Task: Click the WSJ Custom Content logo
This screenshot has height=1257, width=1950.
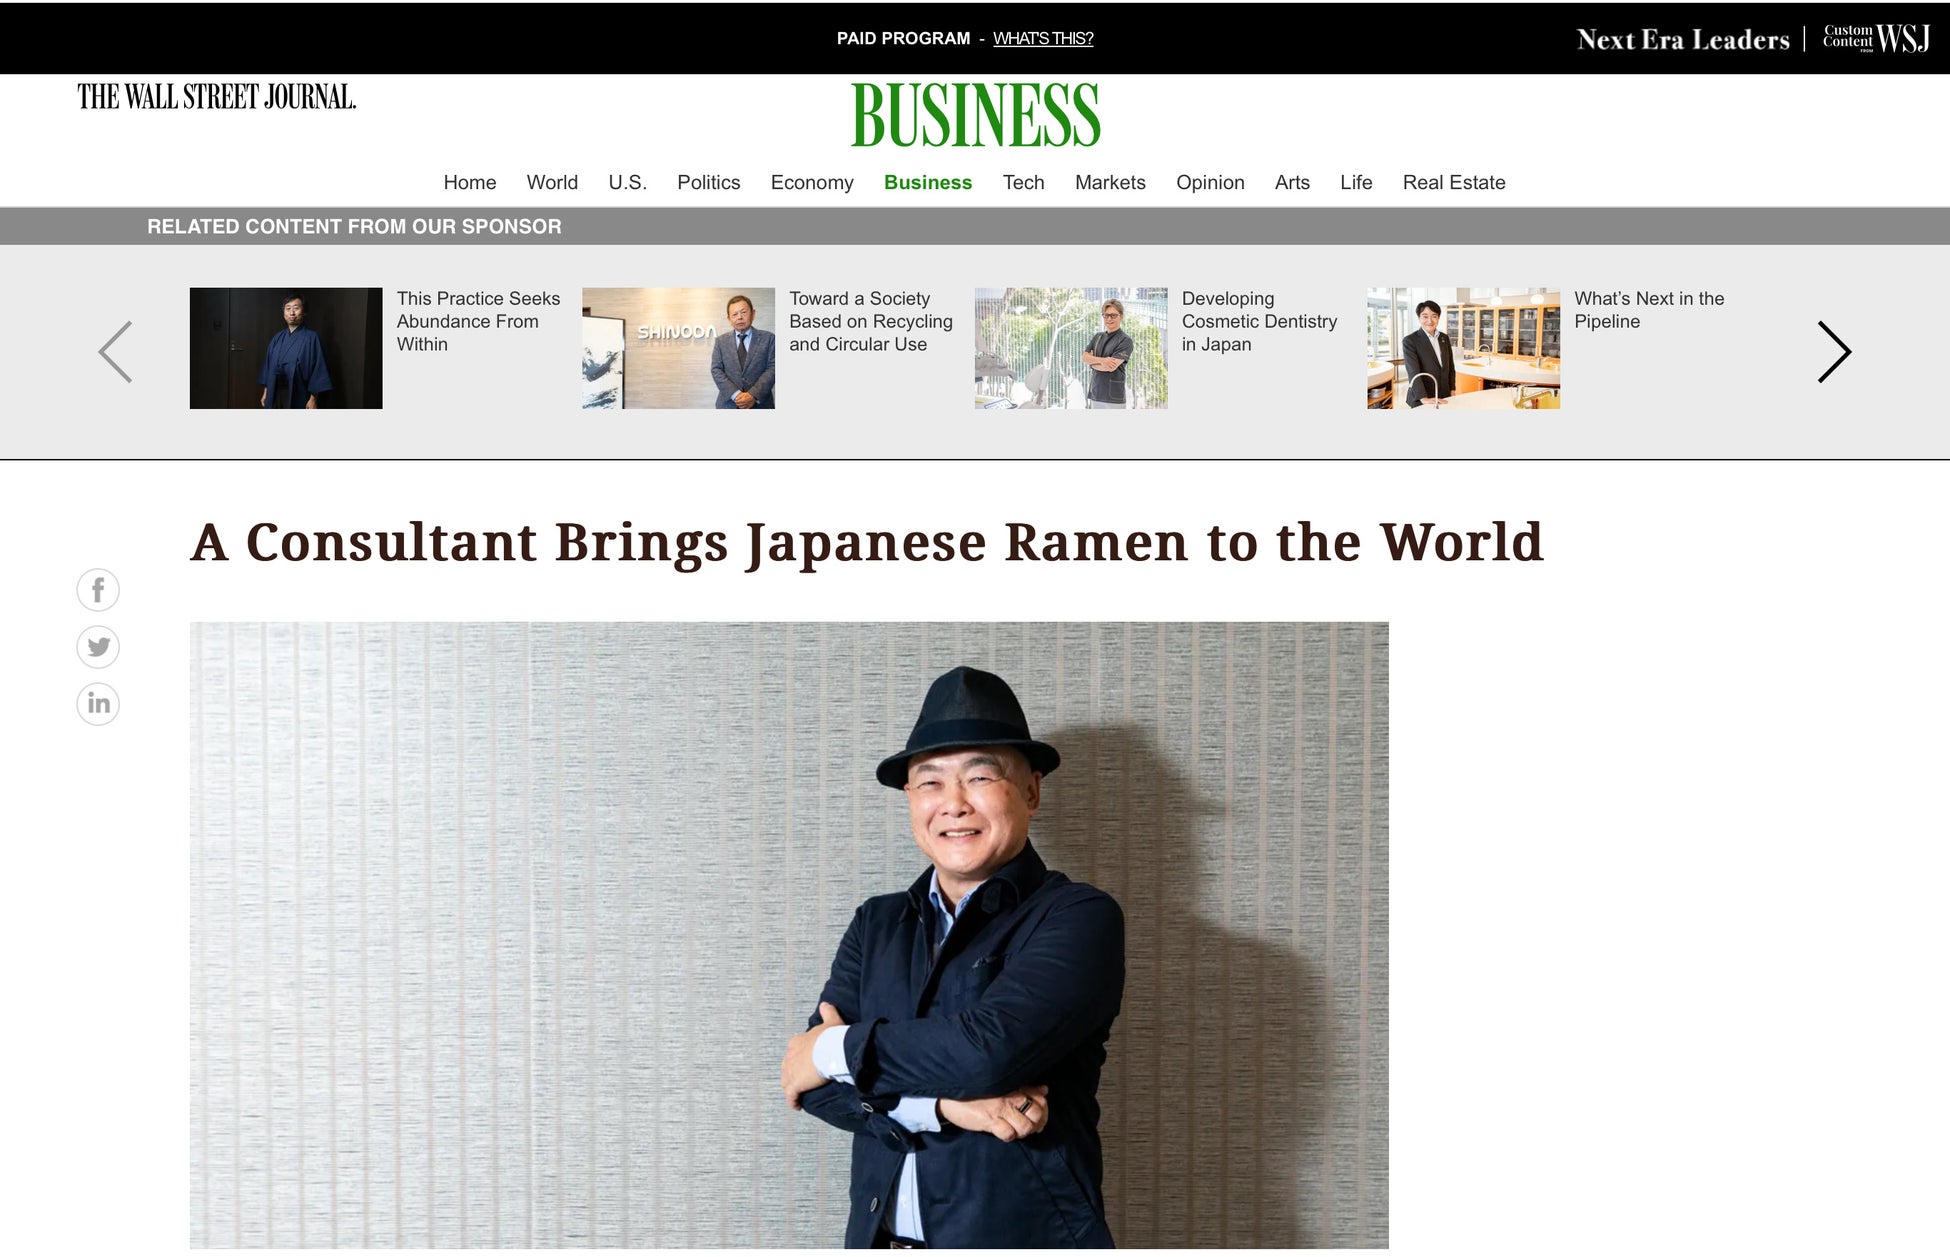Action: pyautogui.click(x=1876, y=38)
